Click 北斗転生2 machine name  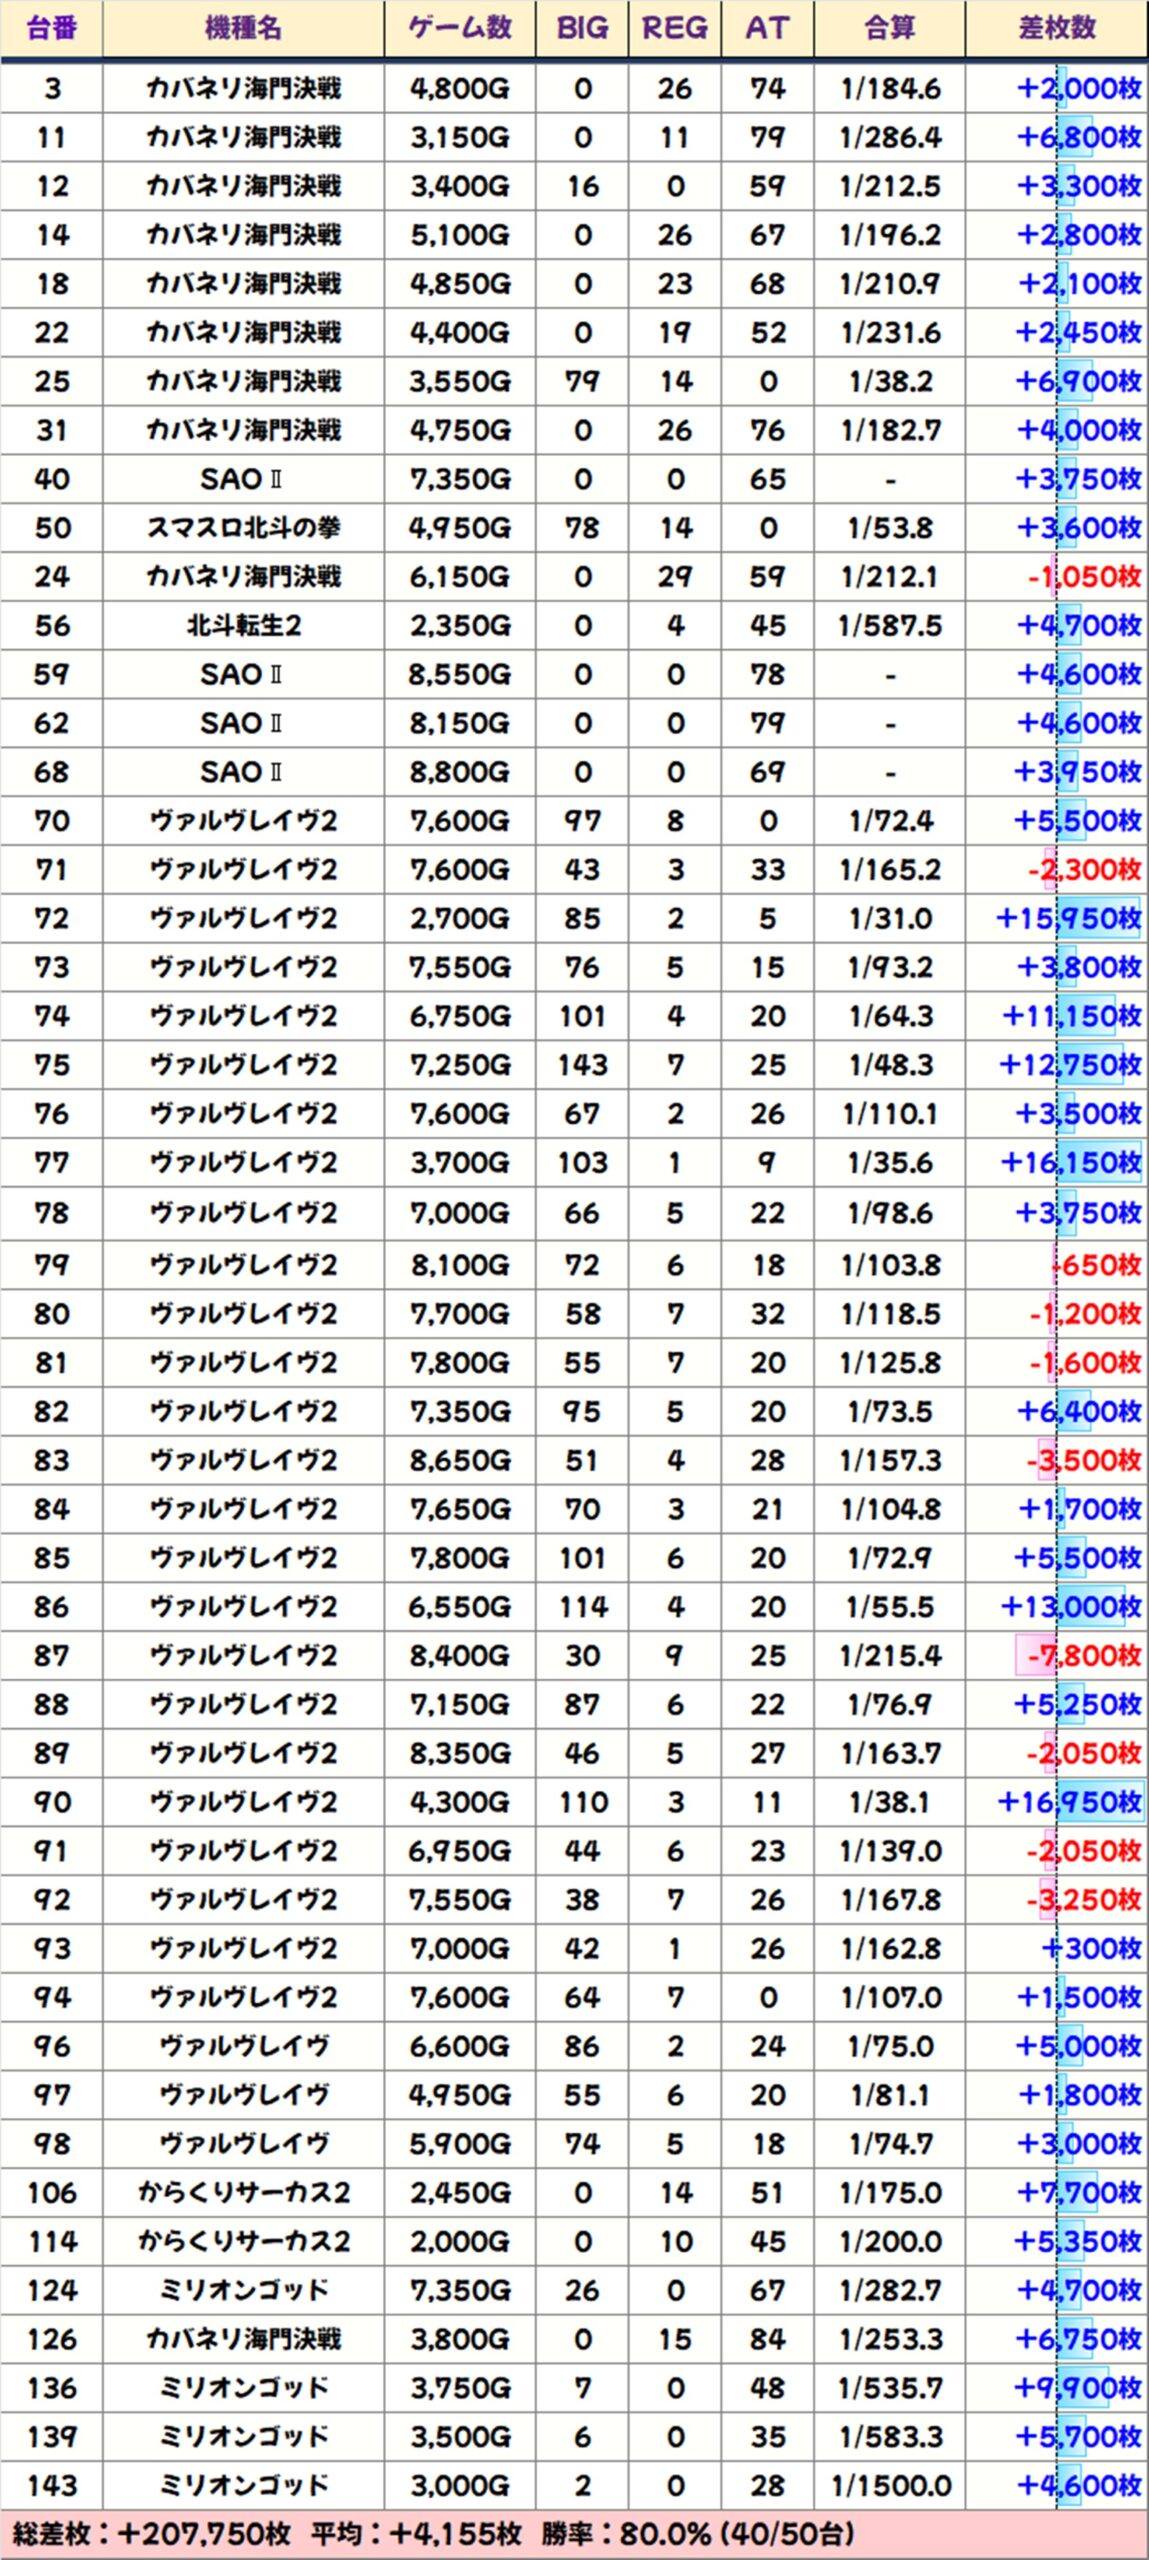tap(243, 626)
